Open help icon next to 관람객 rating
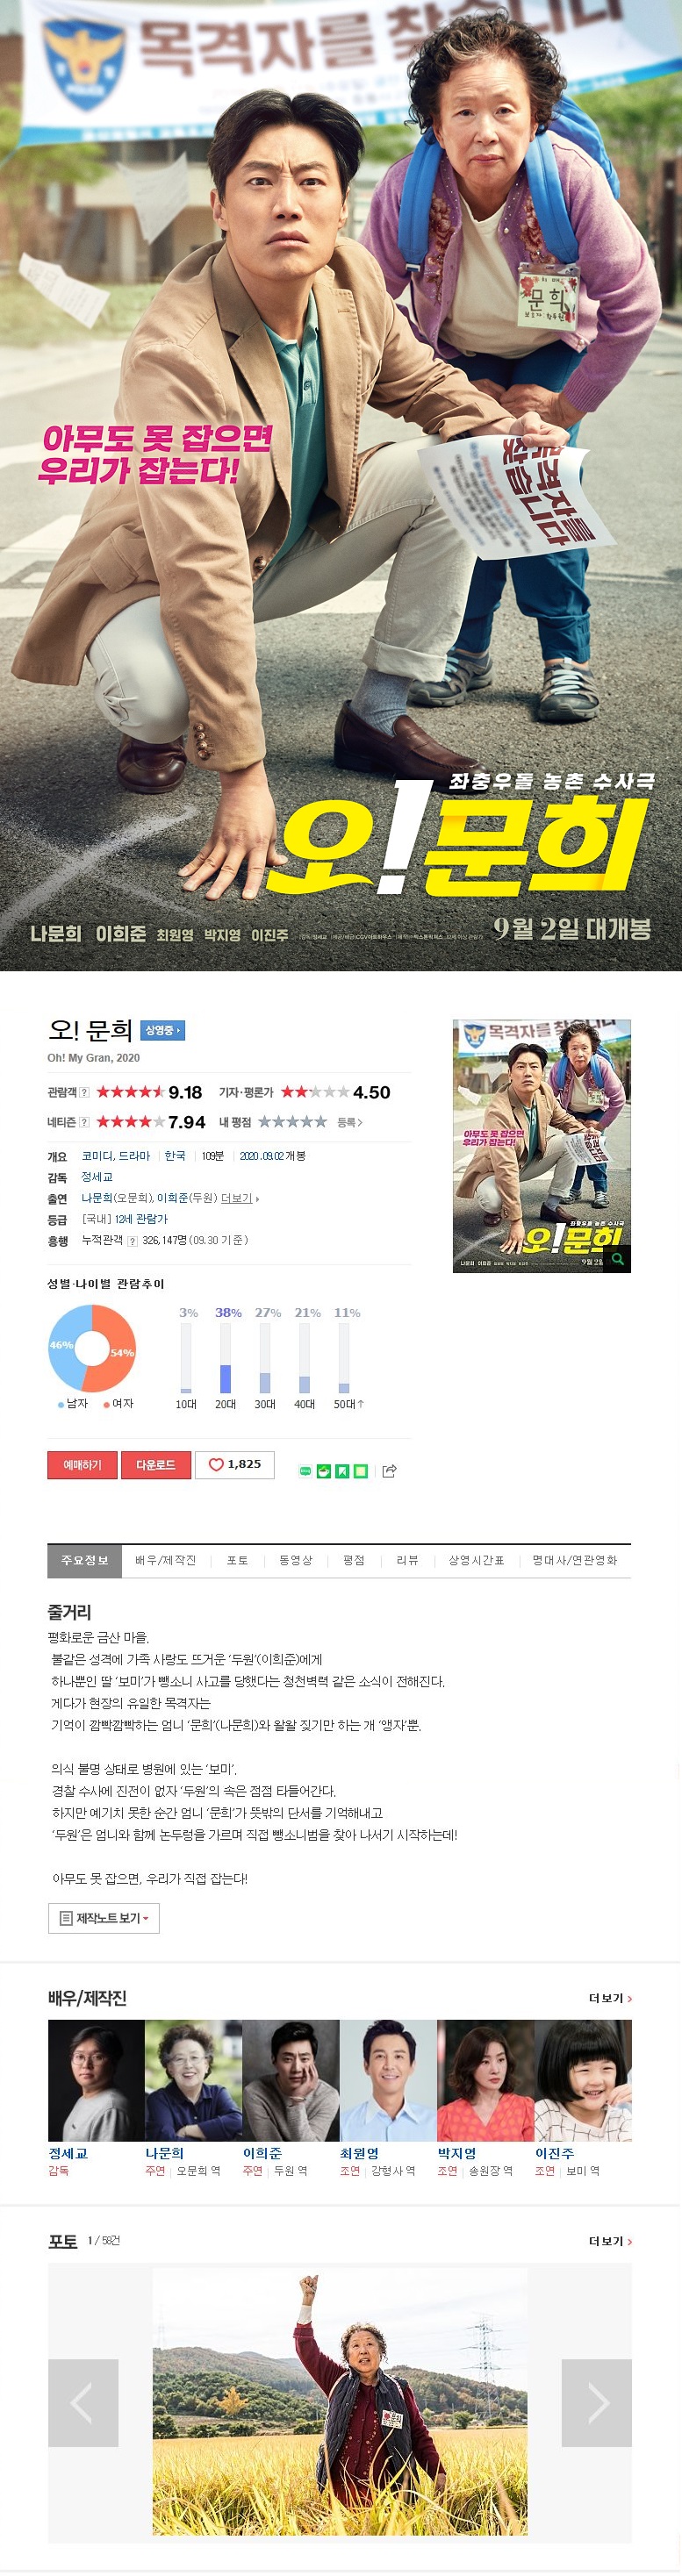682x2576 pixels. pyautogui.click(x=84, y=1092)
